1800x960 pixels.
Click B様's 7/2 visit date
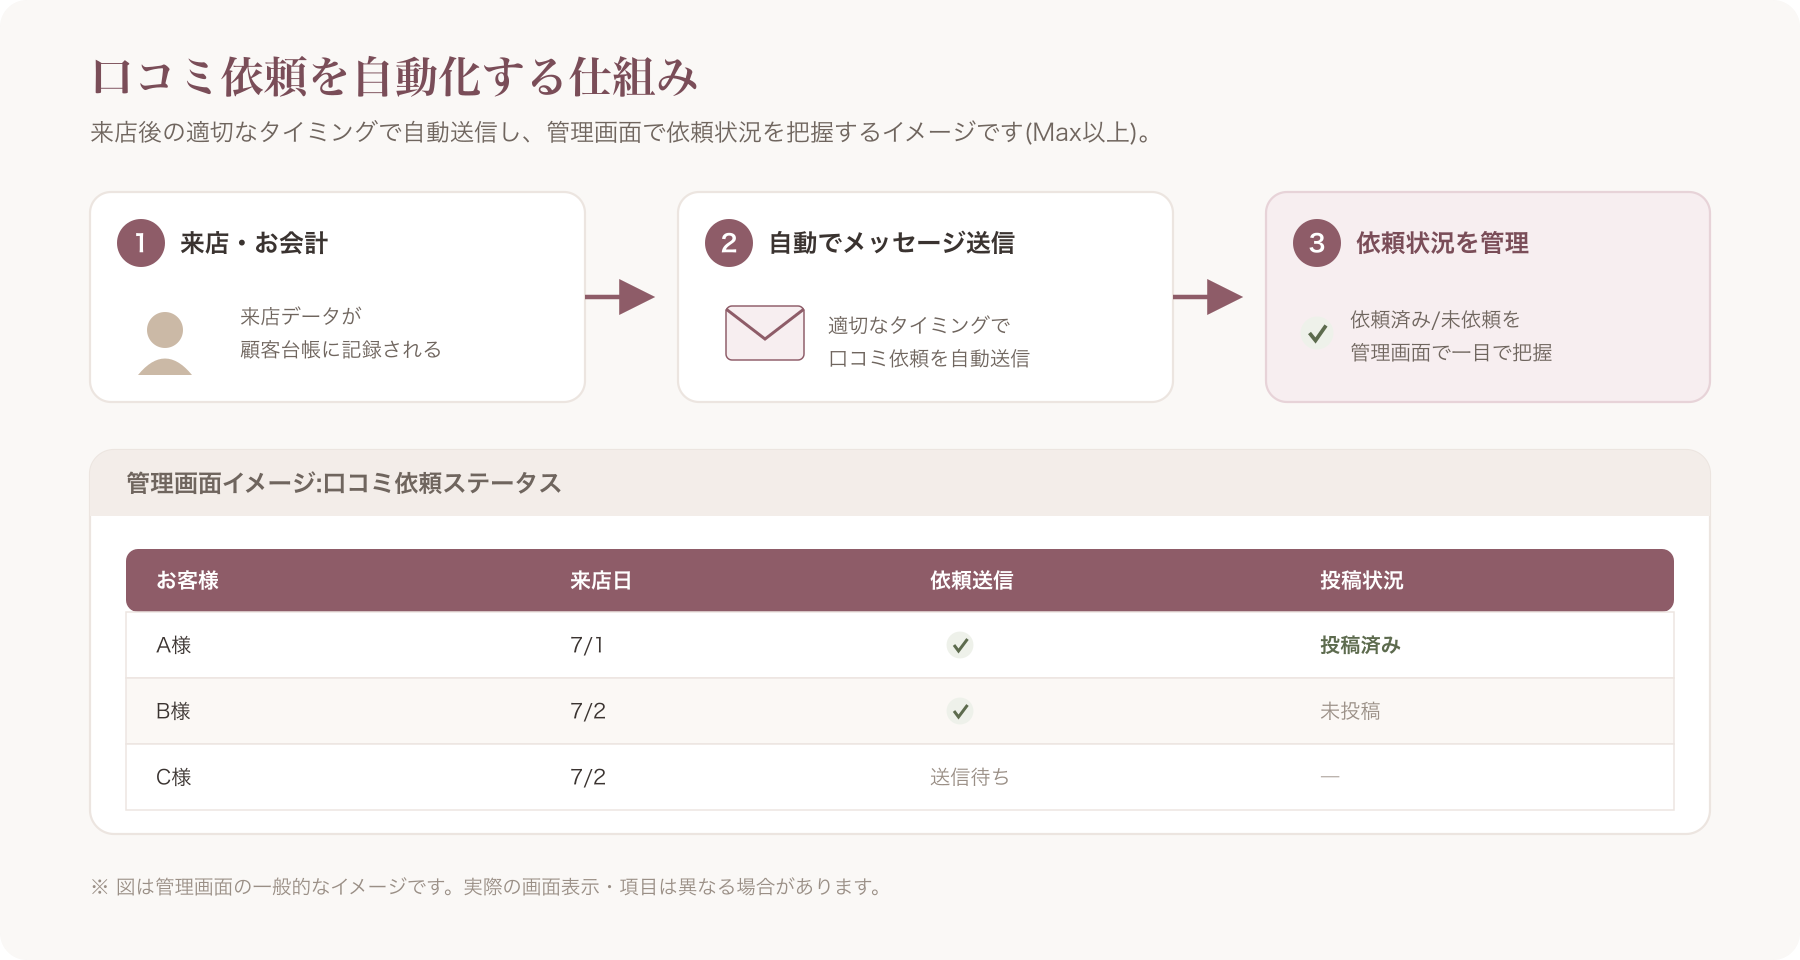[588, 711]
